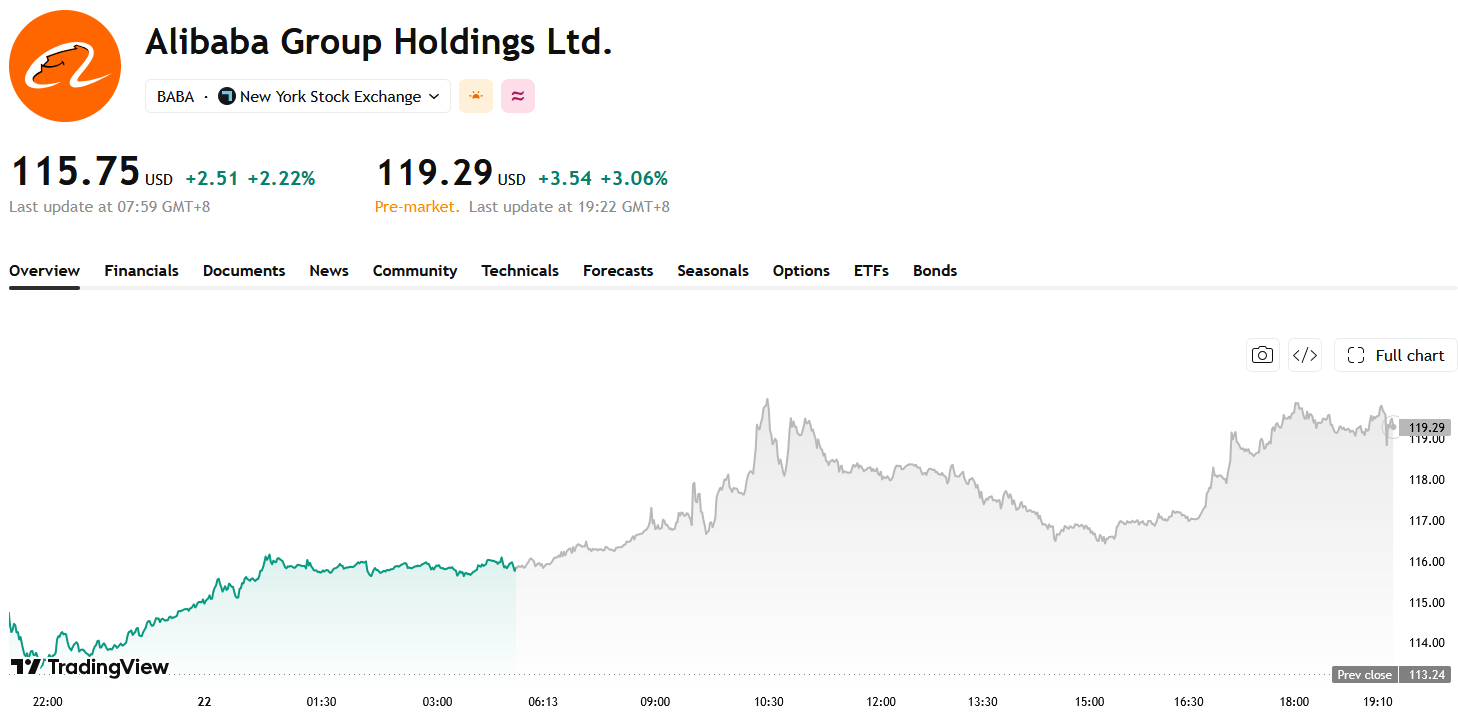Viewport: 1458px width, 721px height.
Task: Click the 16:30 time axis label
Action: tap(1188, 702)
